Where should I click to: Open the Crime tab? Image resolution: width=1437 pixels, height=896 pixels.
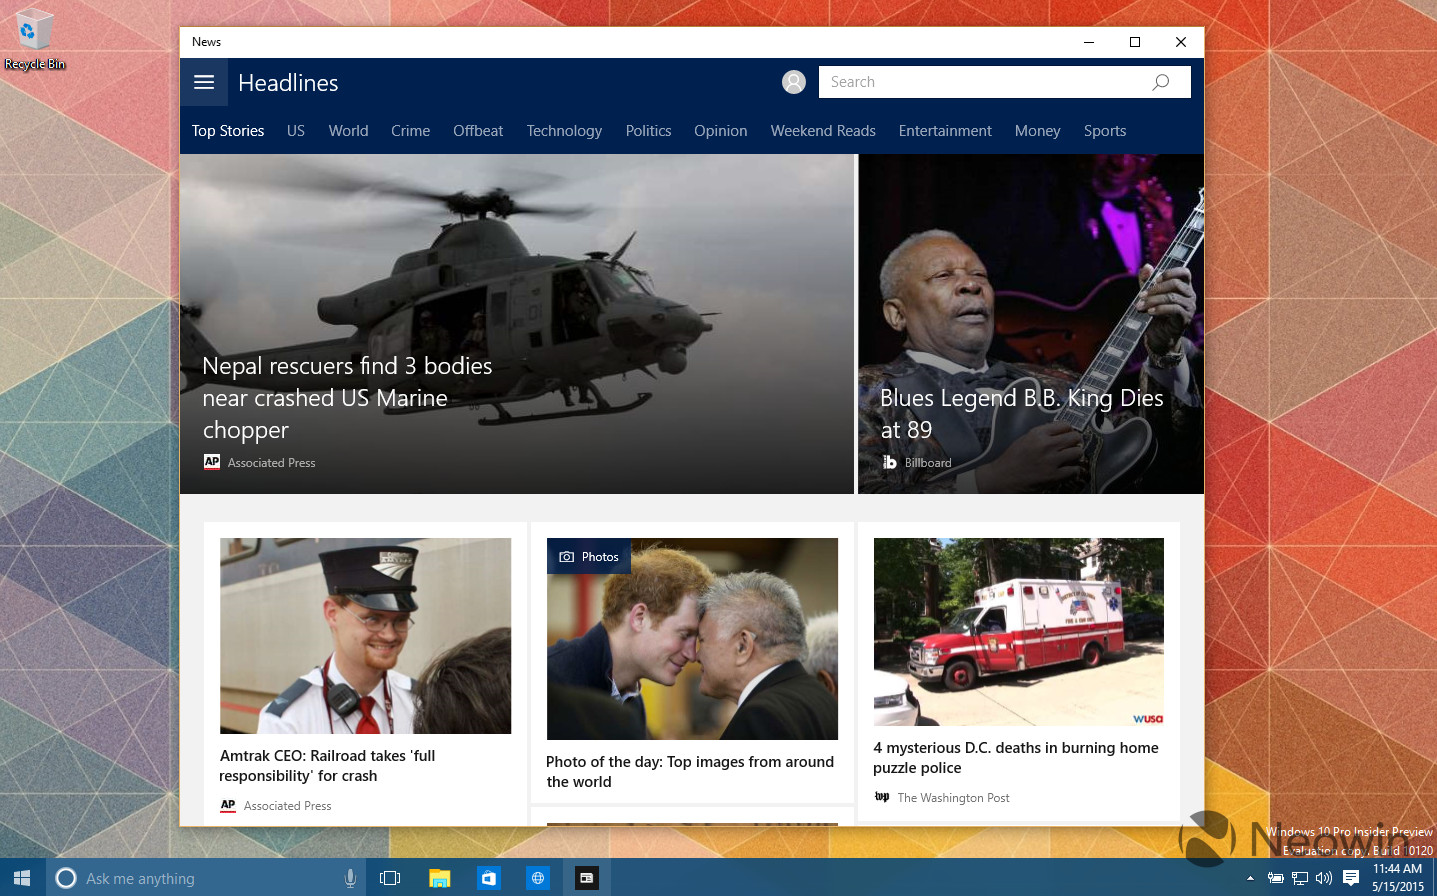[410, 131]
